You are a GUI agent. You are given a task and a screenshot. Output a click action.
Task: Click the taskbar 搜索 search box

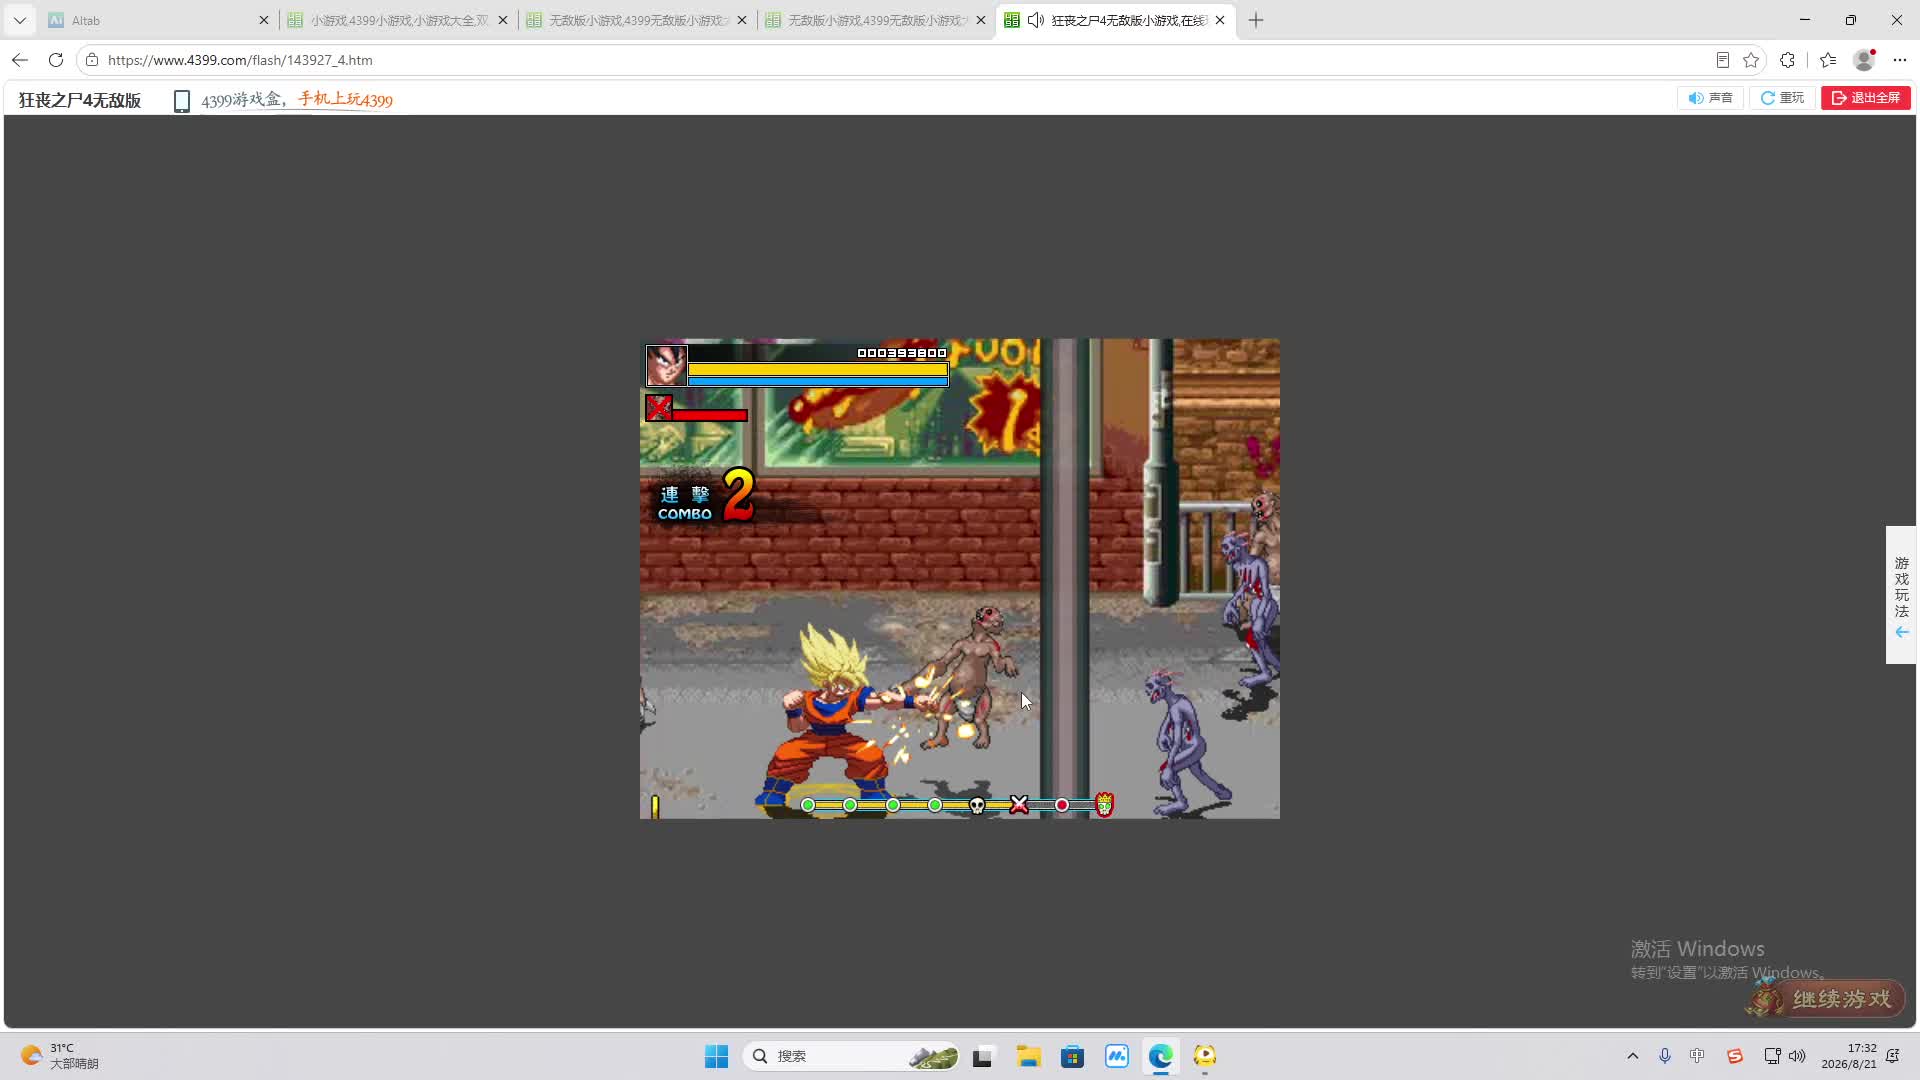point(852,1056)
